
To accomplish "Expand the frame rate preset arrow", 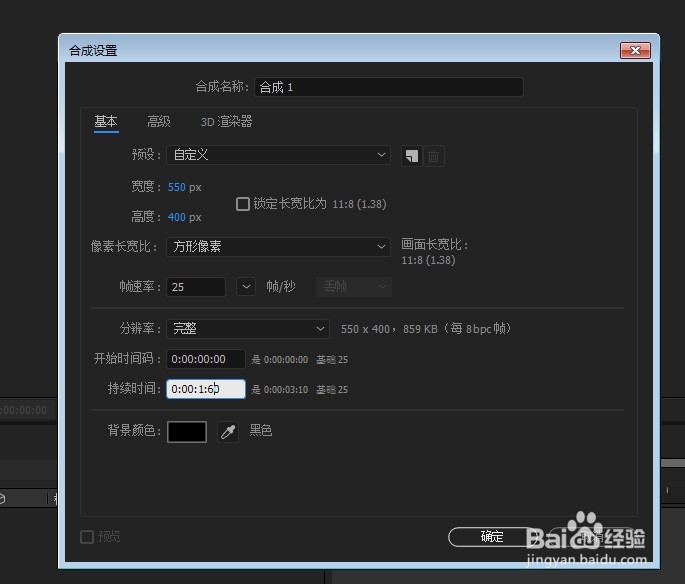I will [246, 287].
